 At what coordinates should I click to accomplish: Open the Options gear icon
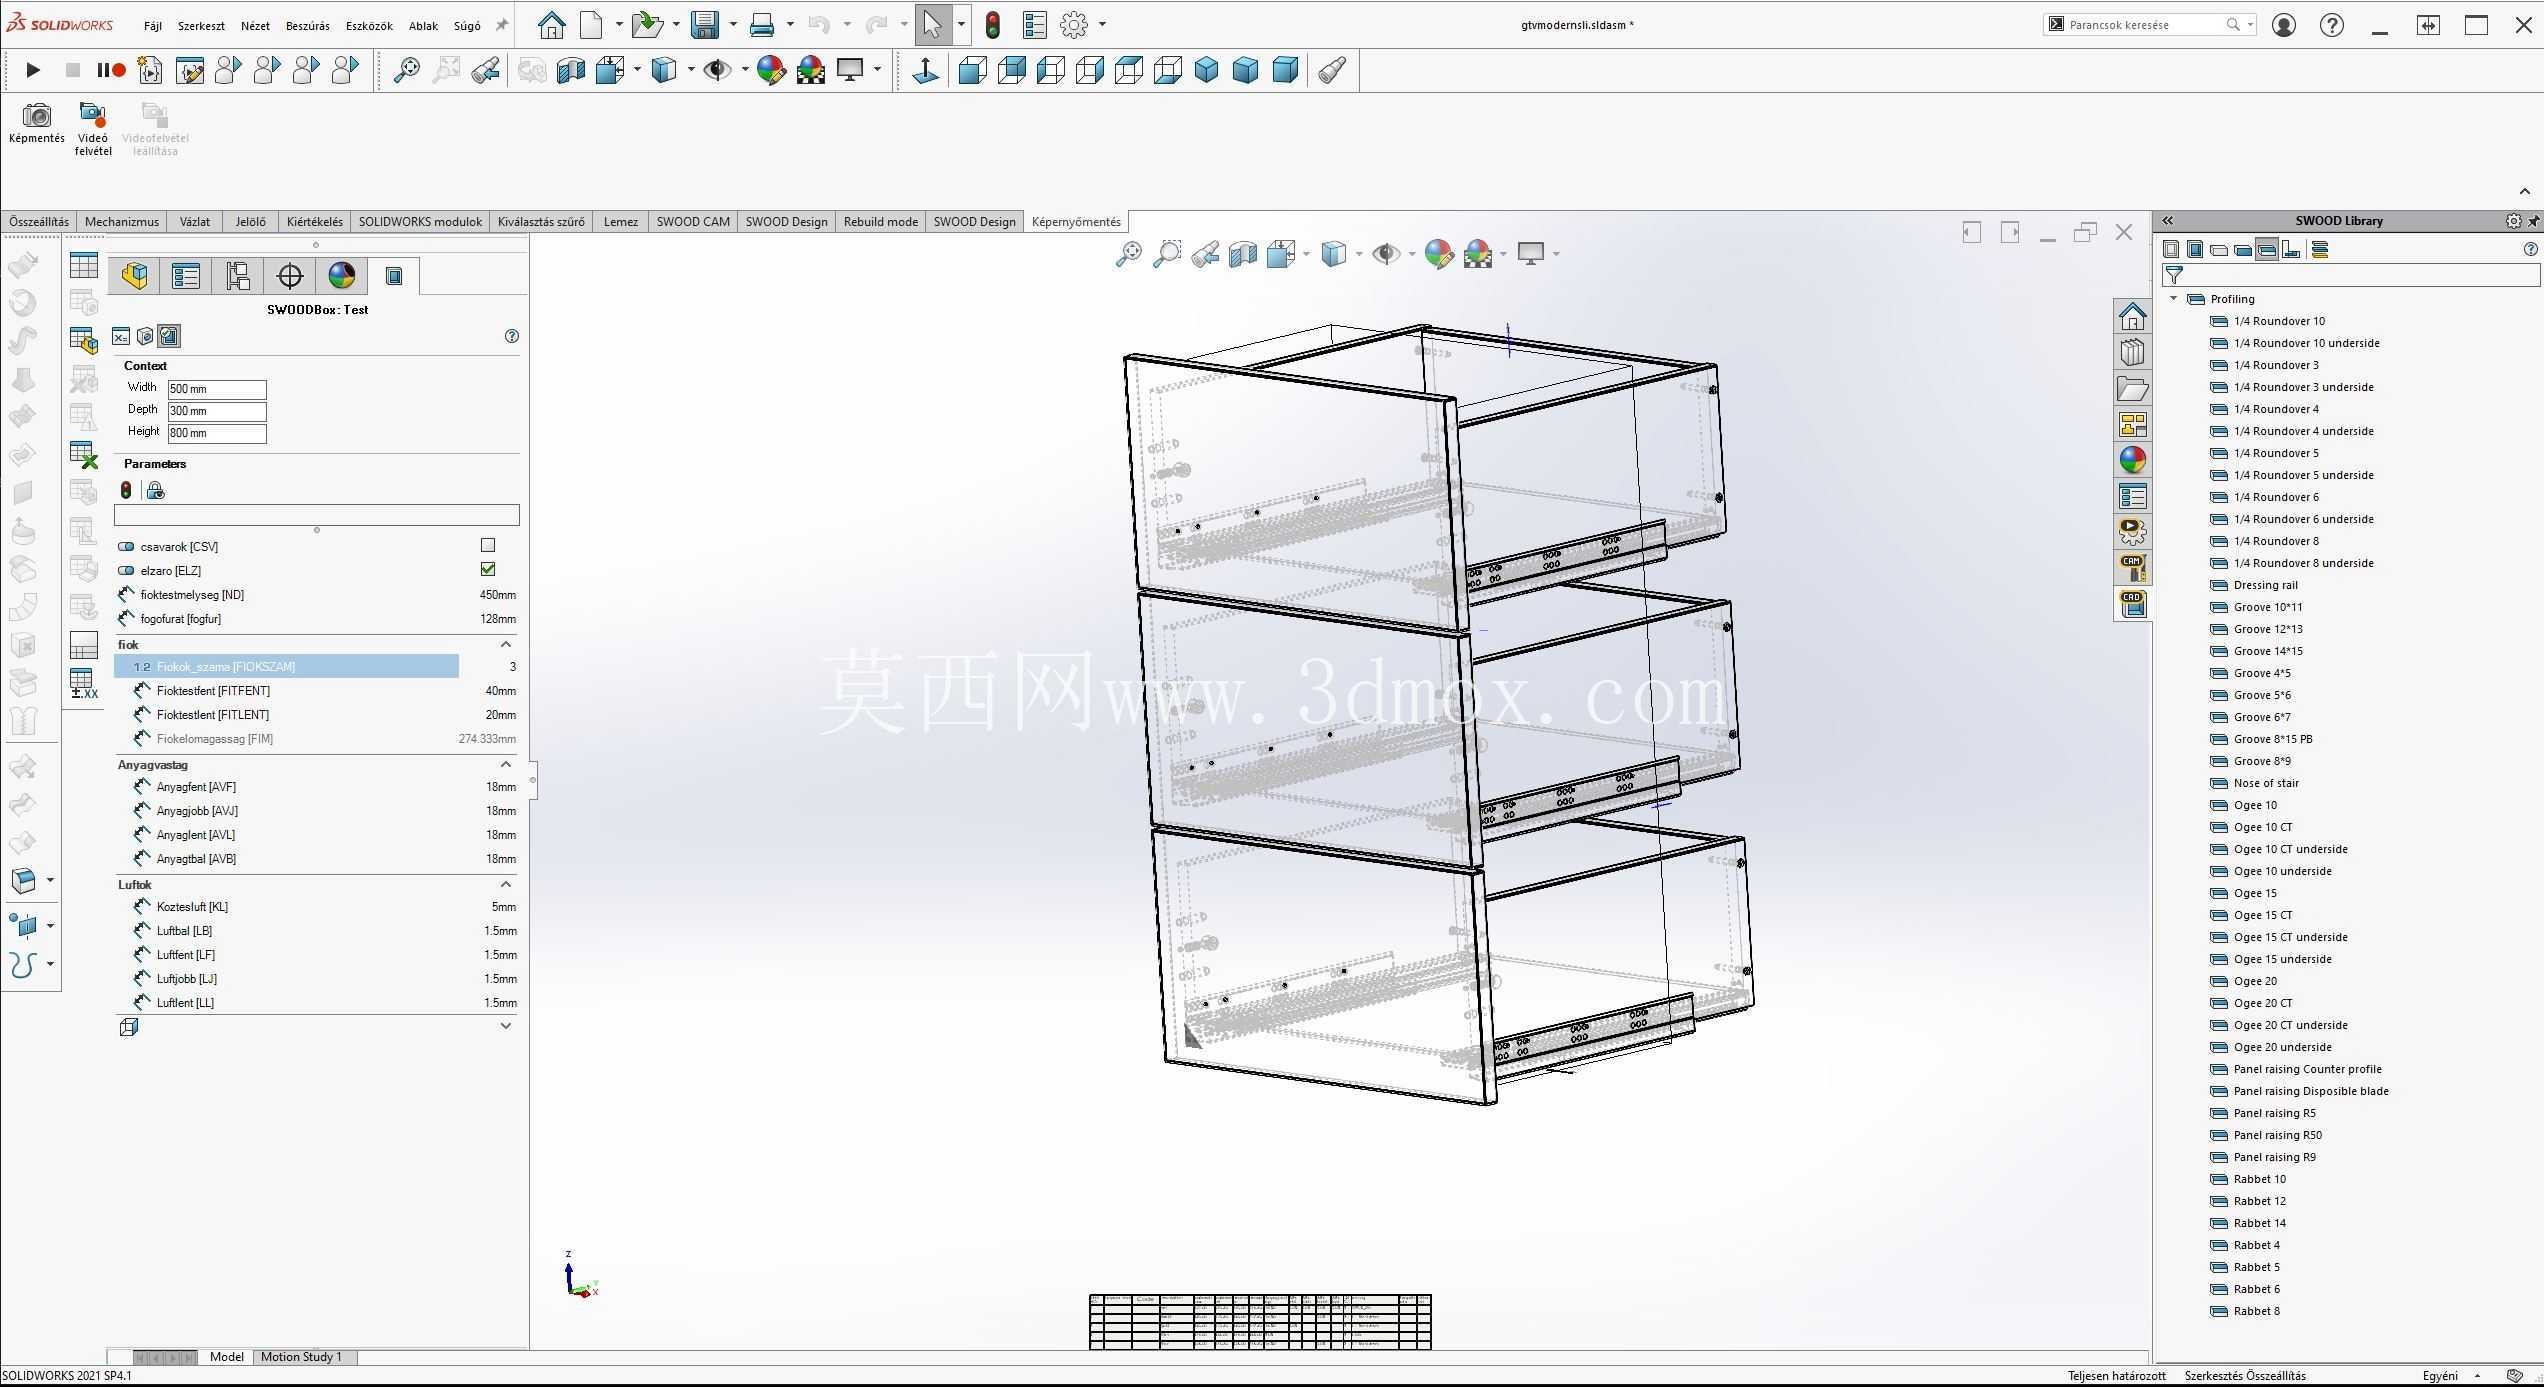pyautogui.click(x=1073, y=25)
